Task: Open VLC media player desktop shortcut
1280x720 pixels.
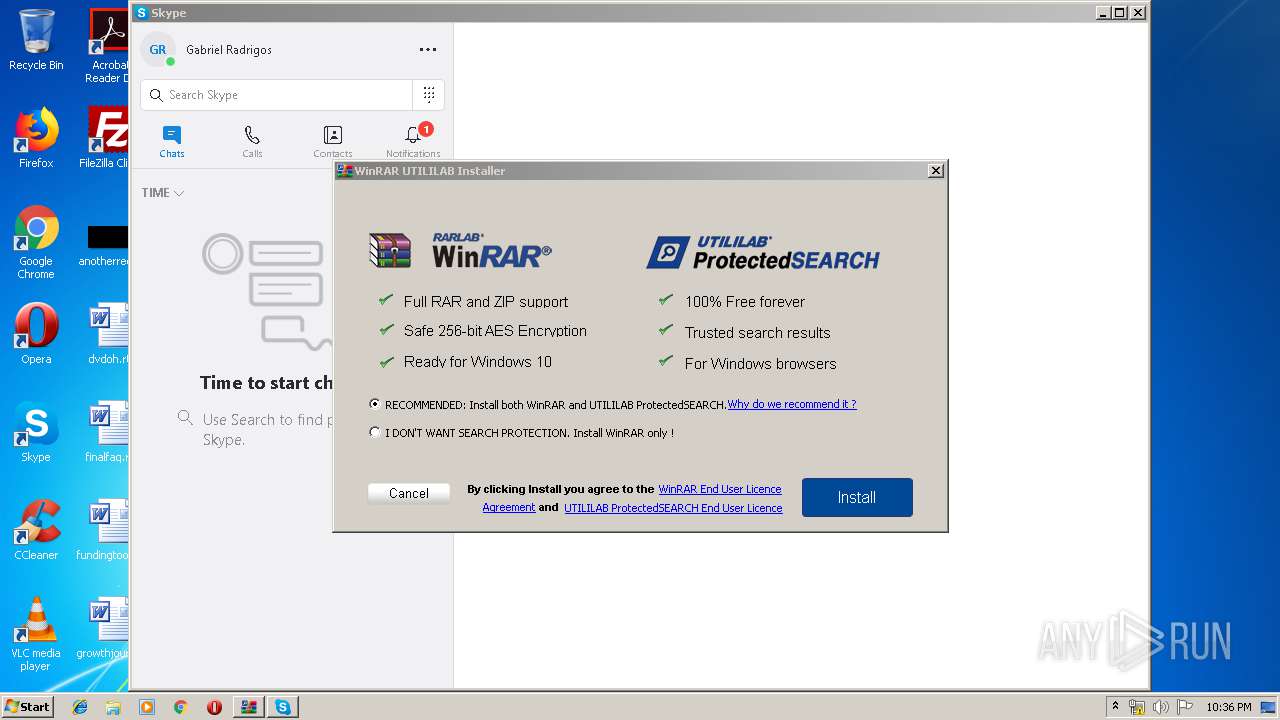Action: click(x=36, y=634)
